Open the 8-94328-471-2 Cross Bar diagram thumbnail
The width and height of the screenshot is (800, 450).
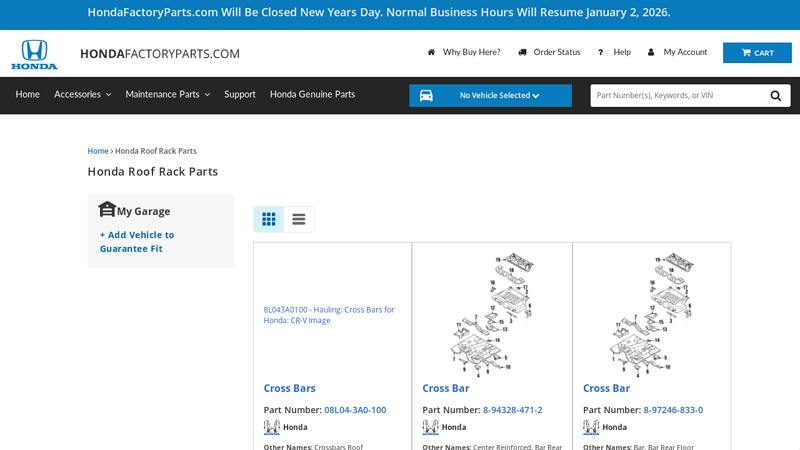click(x=491, y=314)
